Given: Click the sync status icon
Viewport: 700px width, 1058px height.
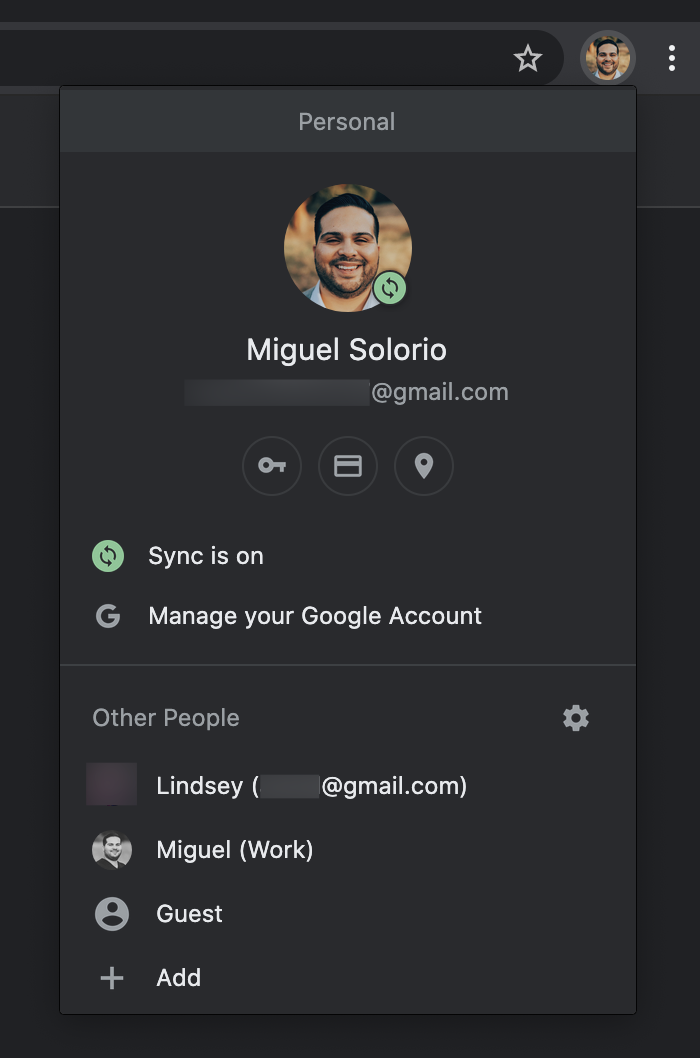Looking at the screenshot, I should [x=108, y=556].
